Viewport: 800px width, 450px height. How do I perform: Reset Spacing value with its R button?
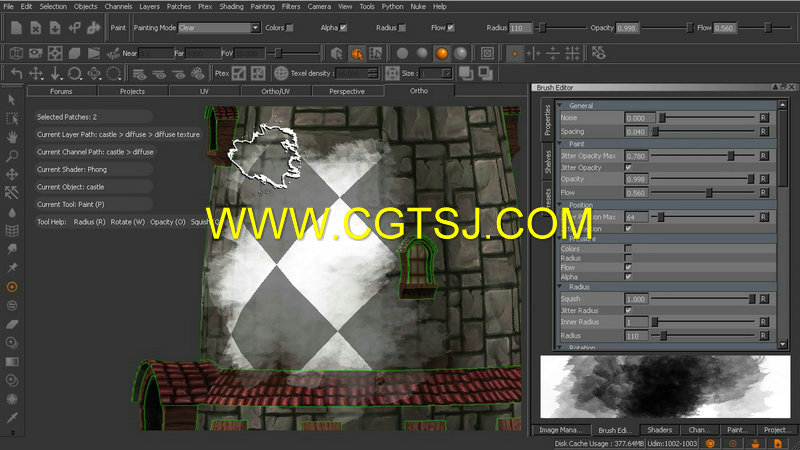[x=764, y=131]
